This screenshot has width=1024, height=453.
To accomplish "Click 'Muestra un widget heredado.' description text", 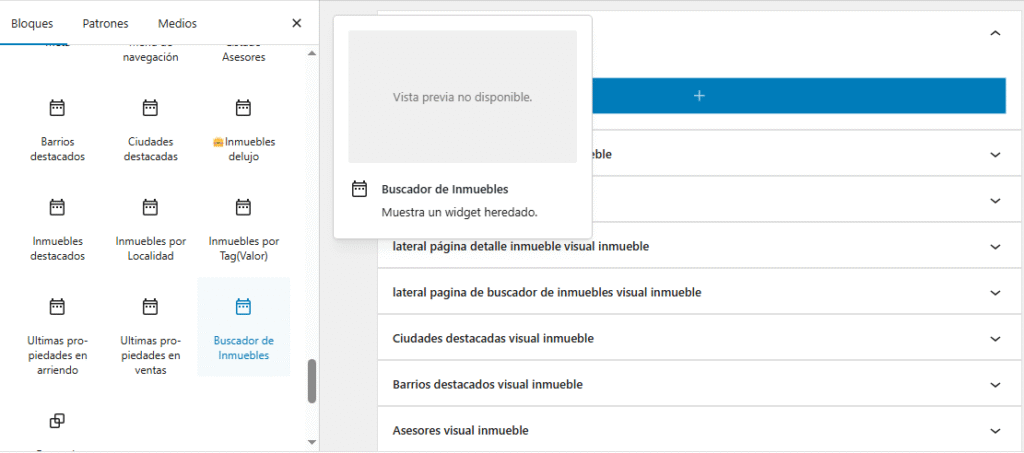I will (x=459, y=212).
